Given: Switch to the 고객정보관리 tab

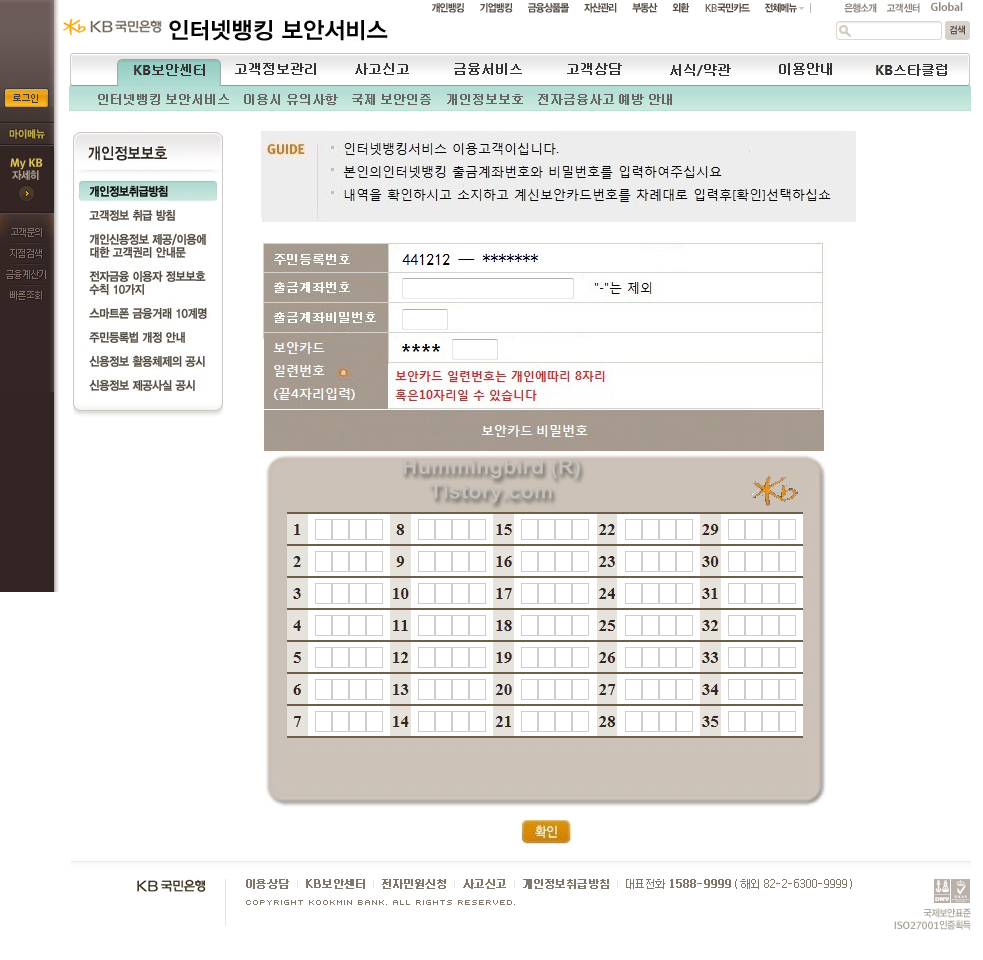Looking at the screenshot, I should (276, 70).
